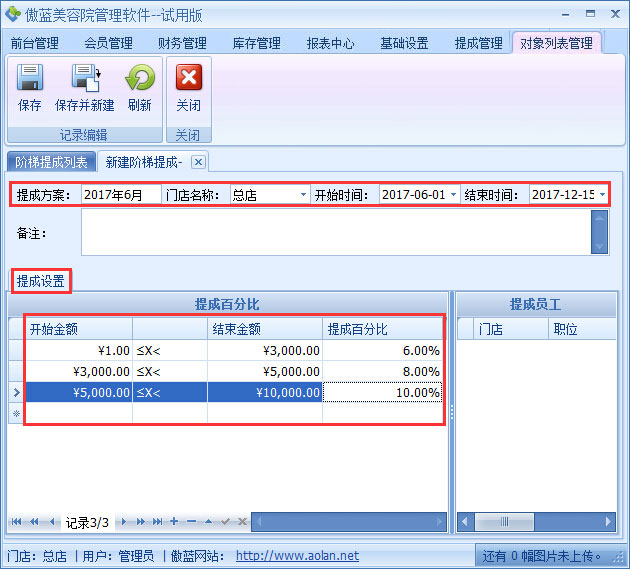The width and height of the screenshot is (630, 569).
Task: Click the status bar upload notice 还有0幅图片未上传
Action: (x=541, y=556)
